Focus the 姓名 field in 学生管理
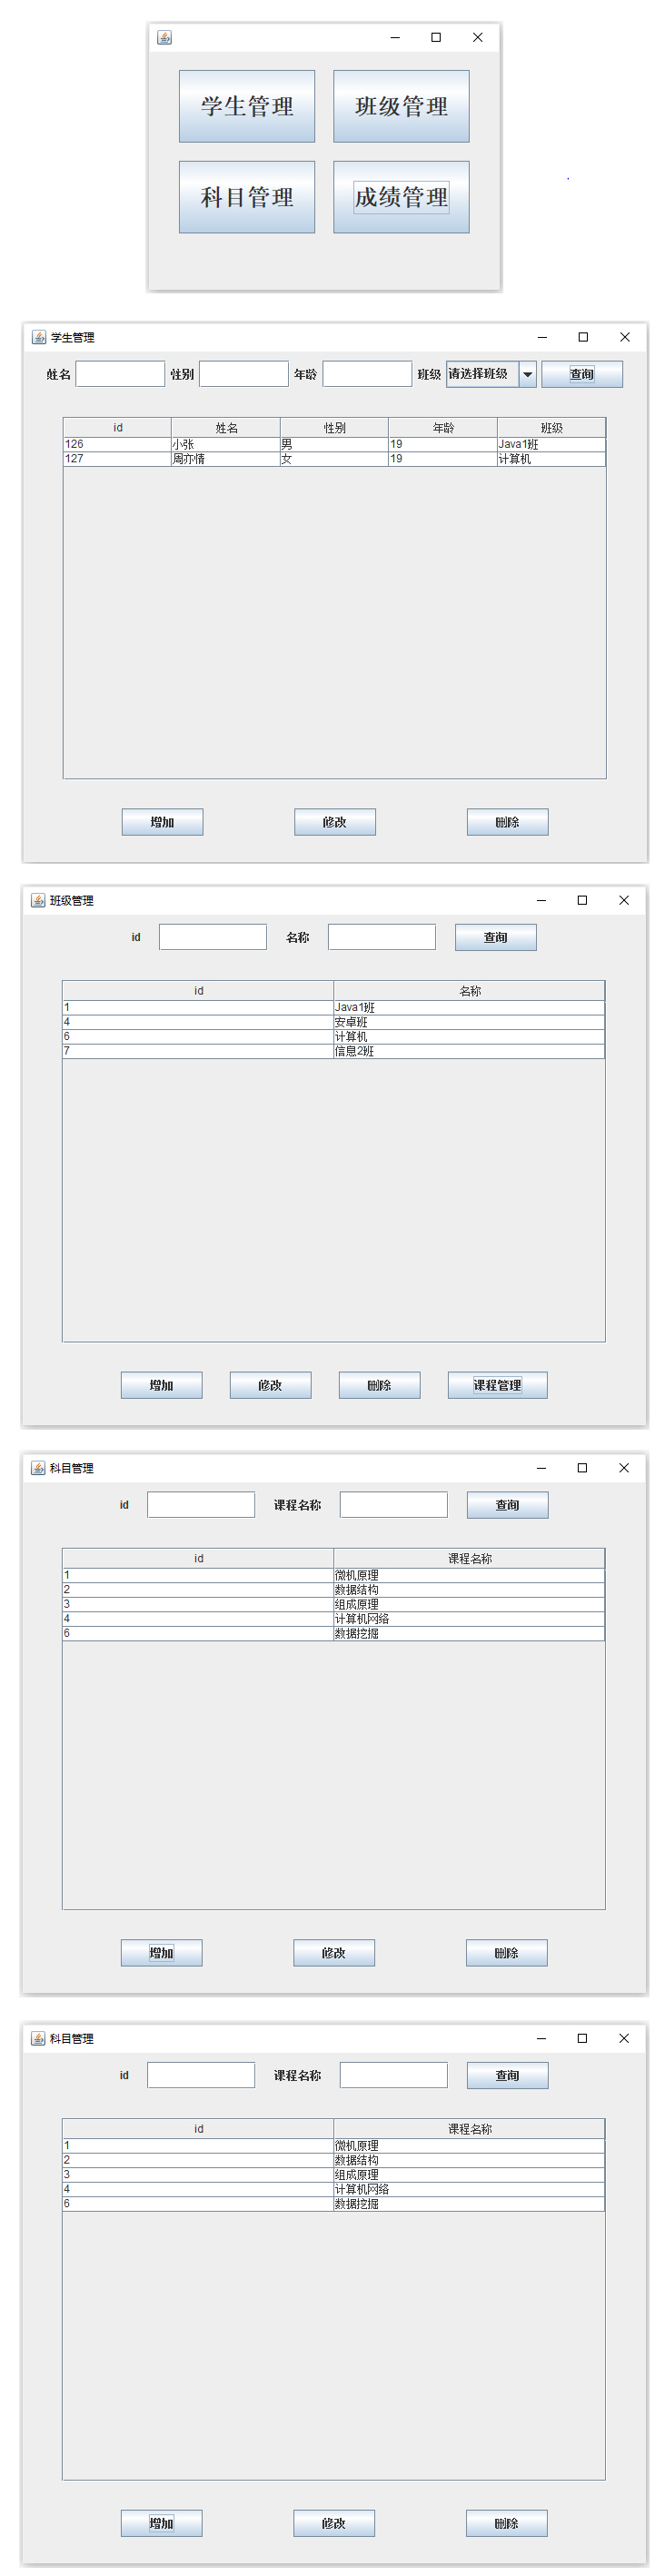This screenshot has height=2576, width=665. (120, 374)
